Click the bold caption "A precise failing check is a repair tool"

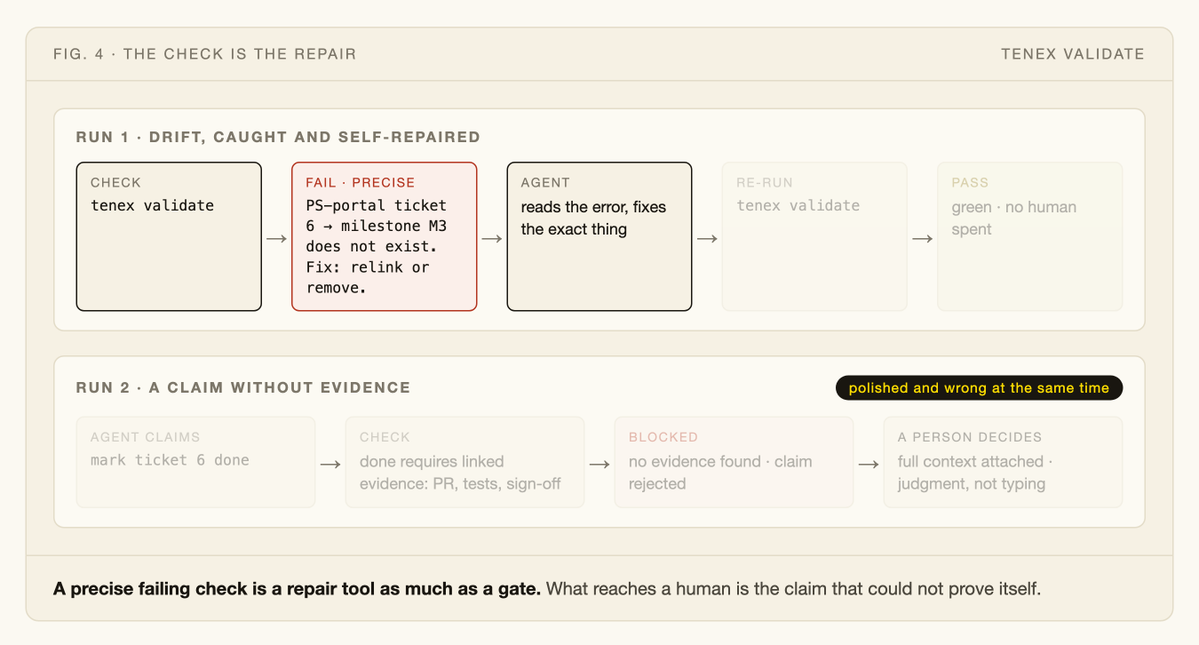point(297,588)
